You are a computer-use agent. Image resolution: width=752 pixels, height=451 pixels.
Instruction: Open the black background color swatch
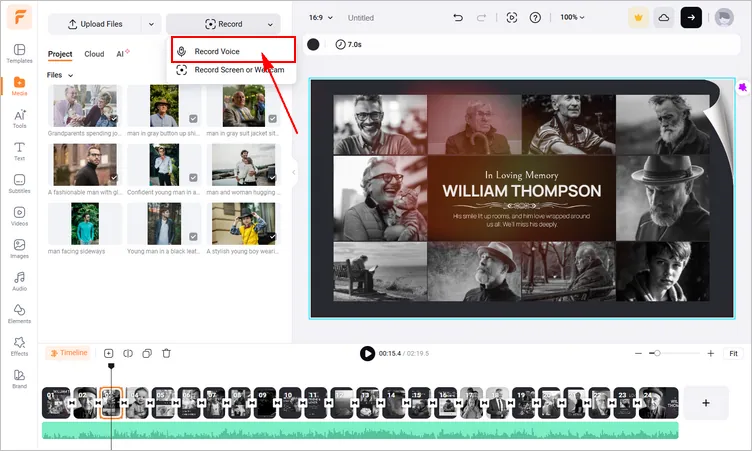(313, 45)
